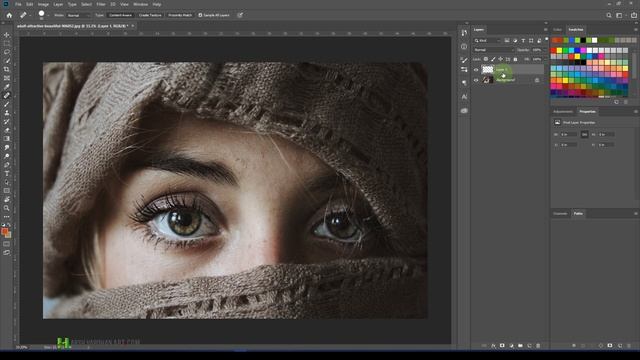This screenshot has height=360, width=640.
Task: Open the Swatches panel menu
Action: pos(636,29)
